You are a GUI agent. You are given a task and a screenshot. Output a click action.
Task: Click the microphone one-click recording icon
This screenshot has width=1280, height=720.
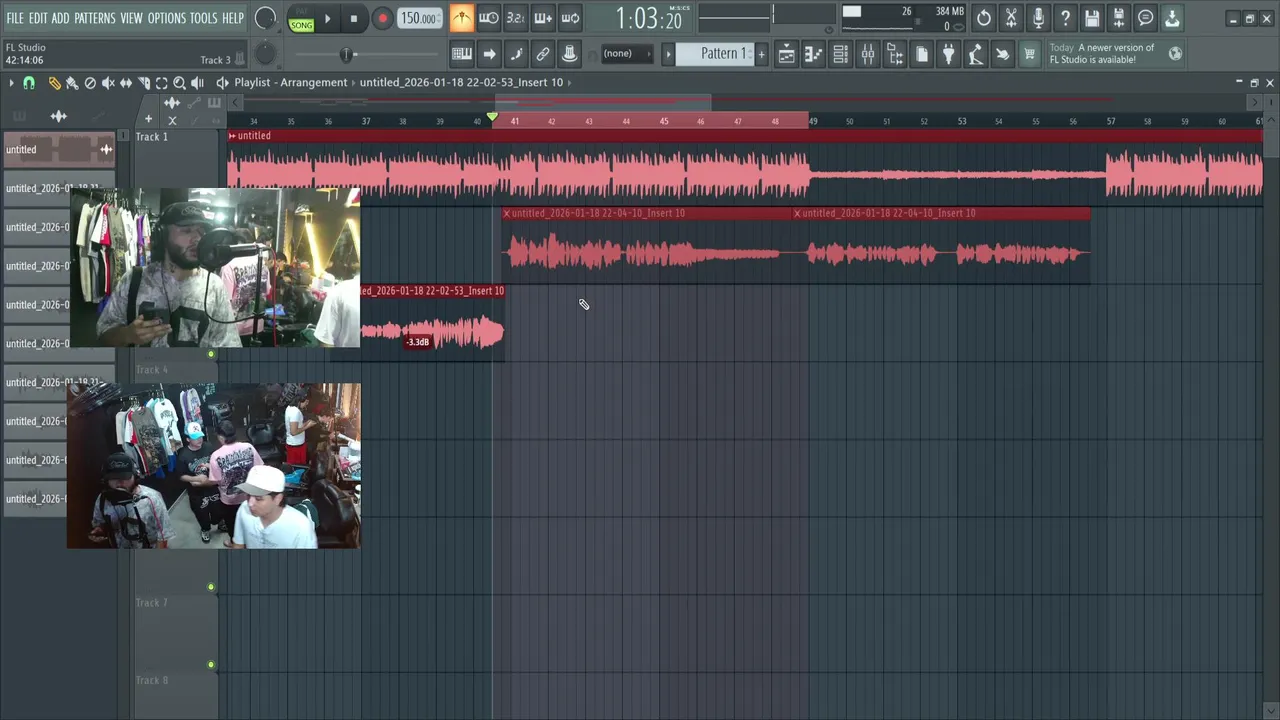pyautogui.click(x=1038, y=18)
